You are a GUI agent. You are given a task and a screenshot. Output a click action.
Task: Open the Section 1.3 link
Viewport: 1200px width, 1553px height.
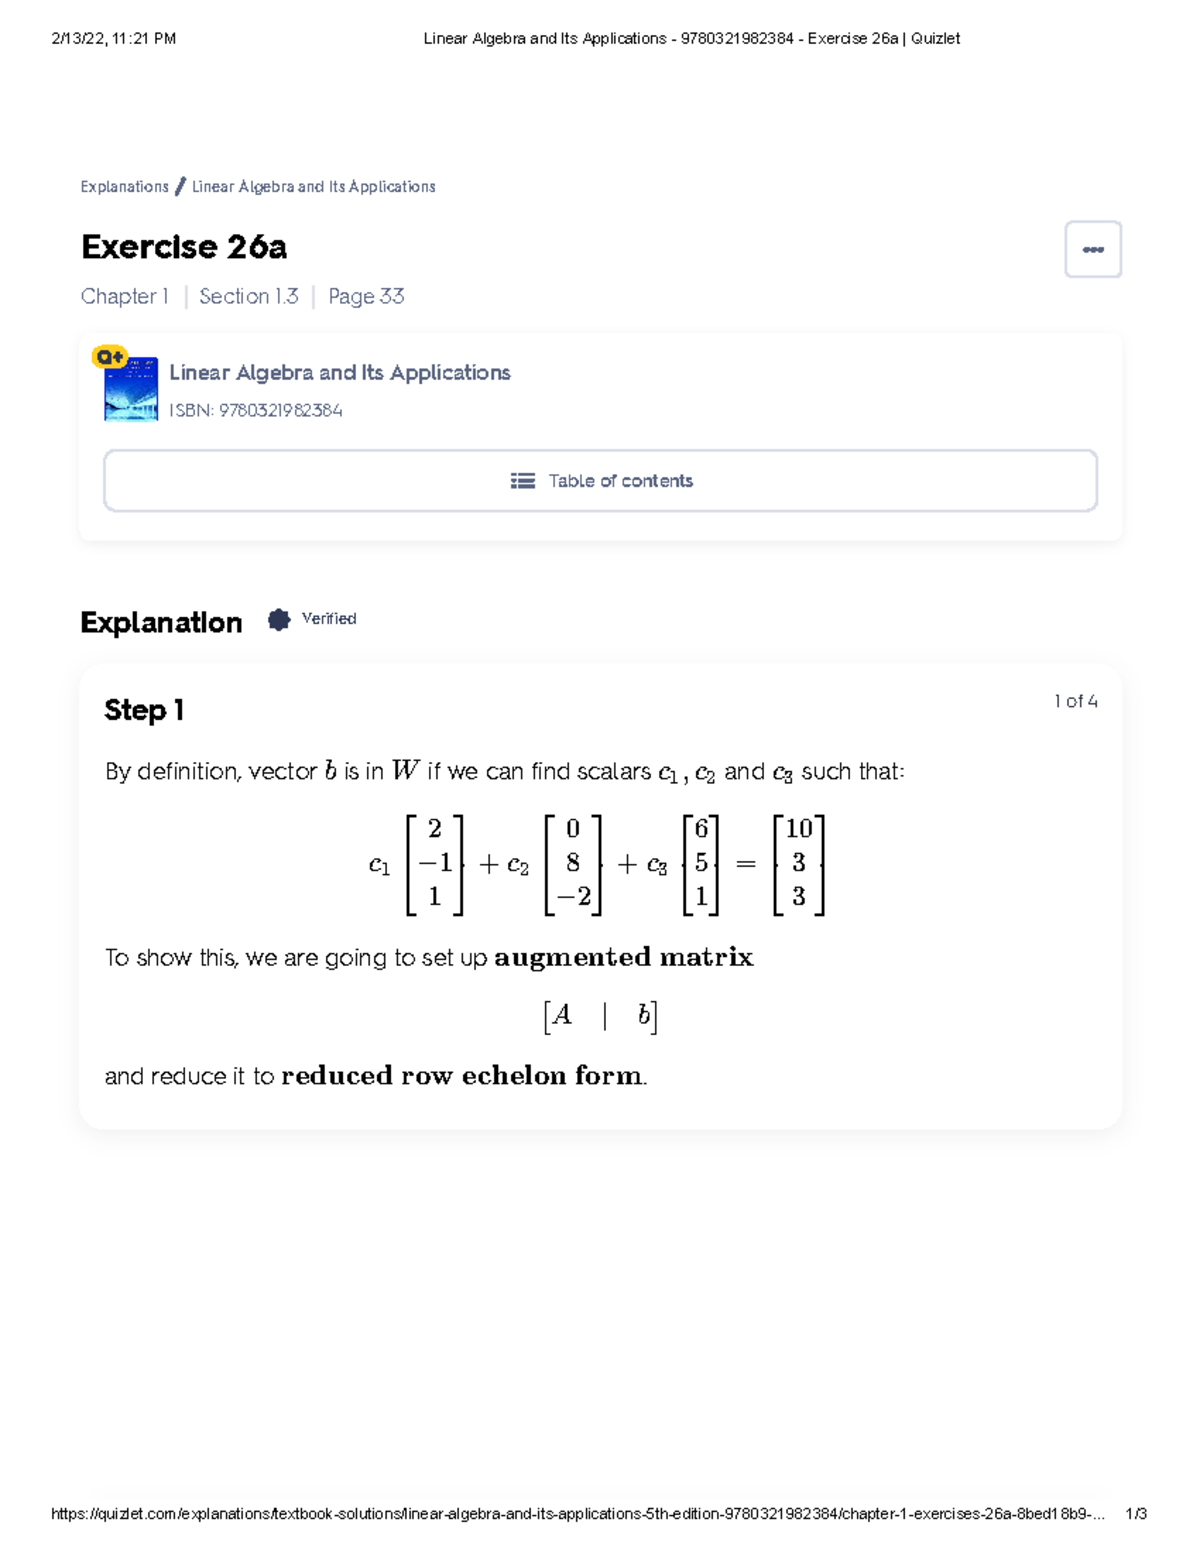point(248,296)
